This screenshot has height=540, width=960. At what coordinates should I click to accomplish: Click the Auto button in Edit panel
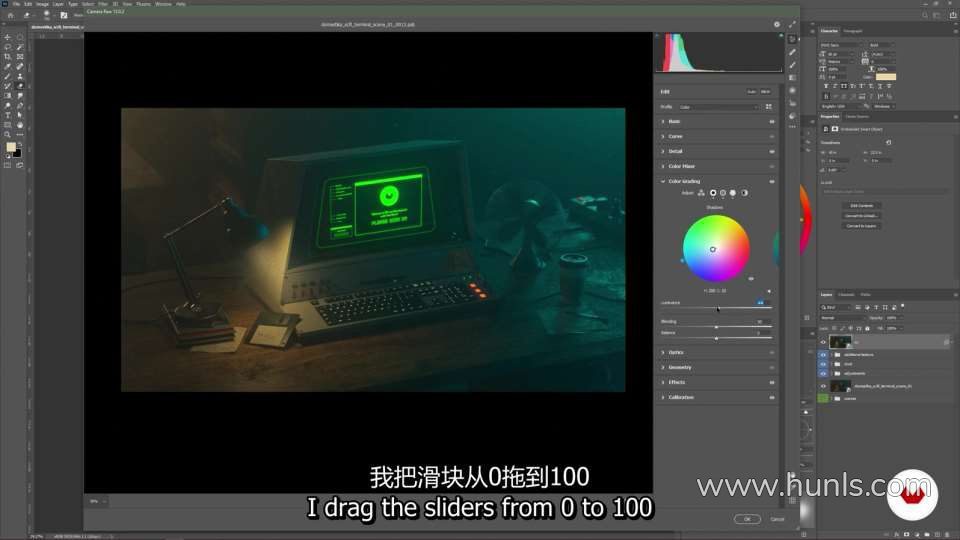(751, 92)
